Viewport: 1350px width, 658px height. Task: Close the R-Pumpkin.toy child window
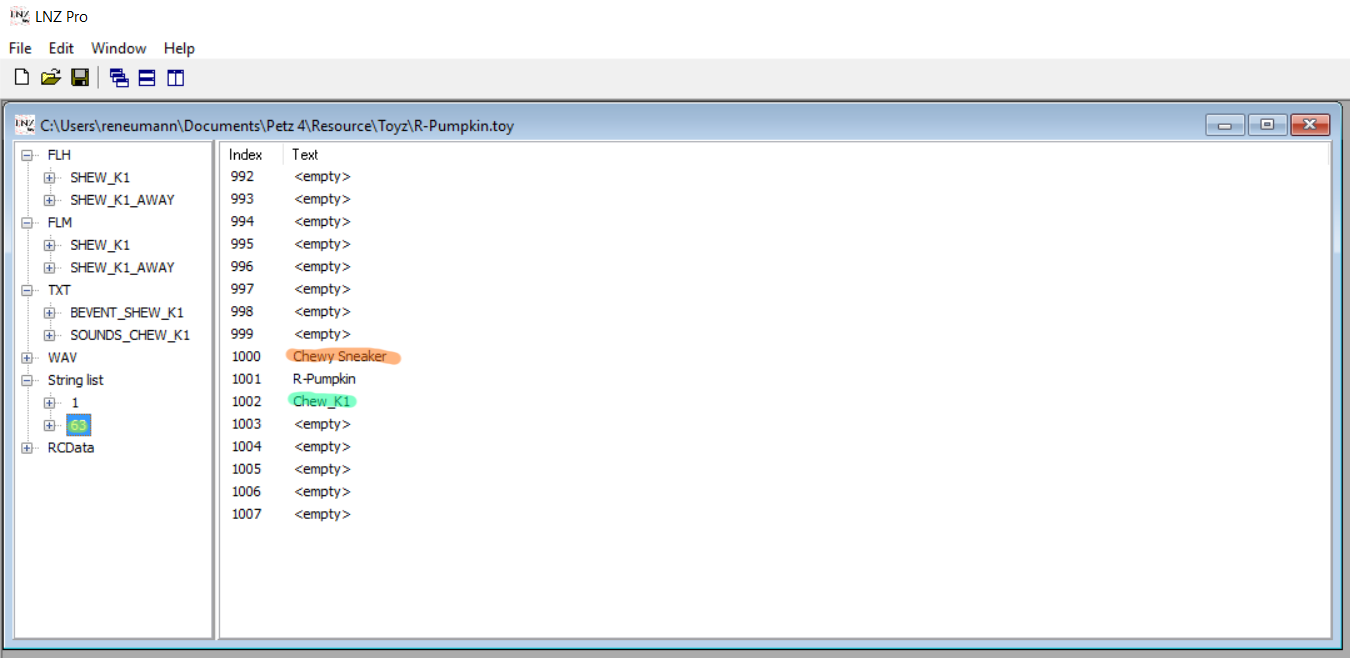point(1310,125)
